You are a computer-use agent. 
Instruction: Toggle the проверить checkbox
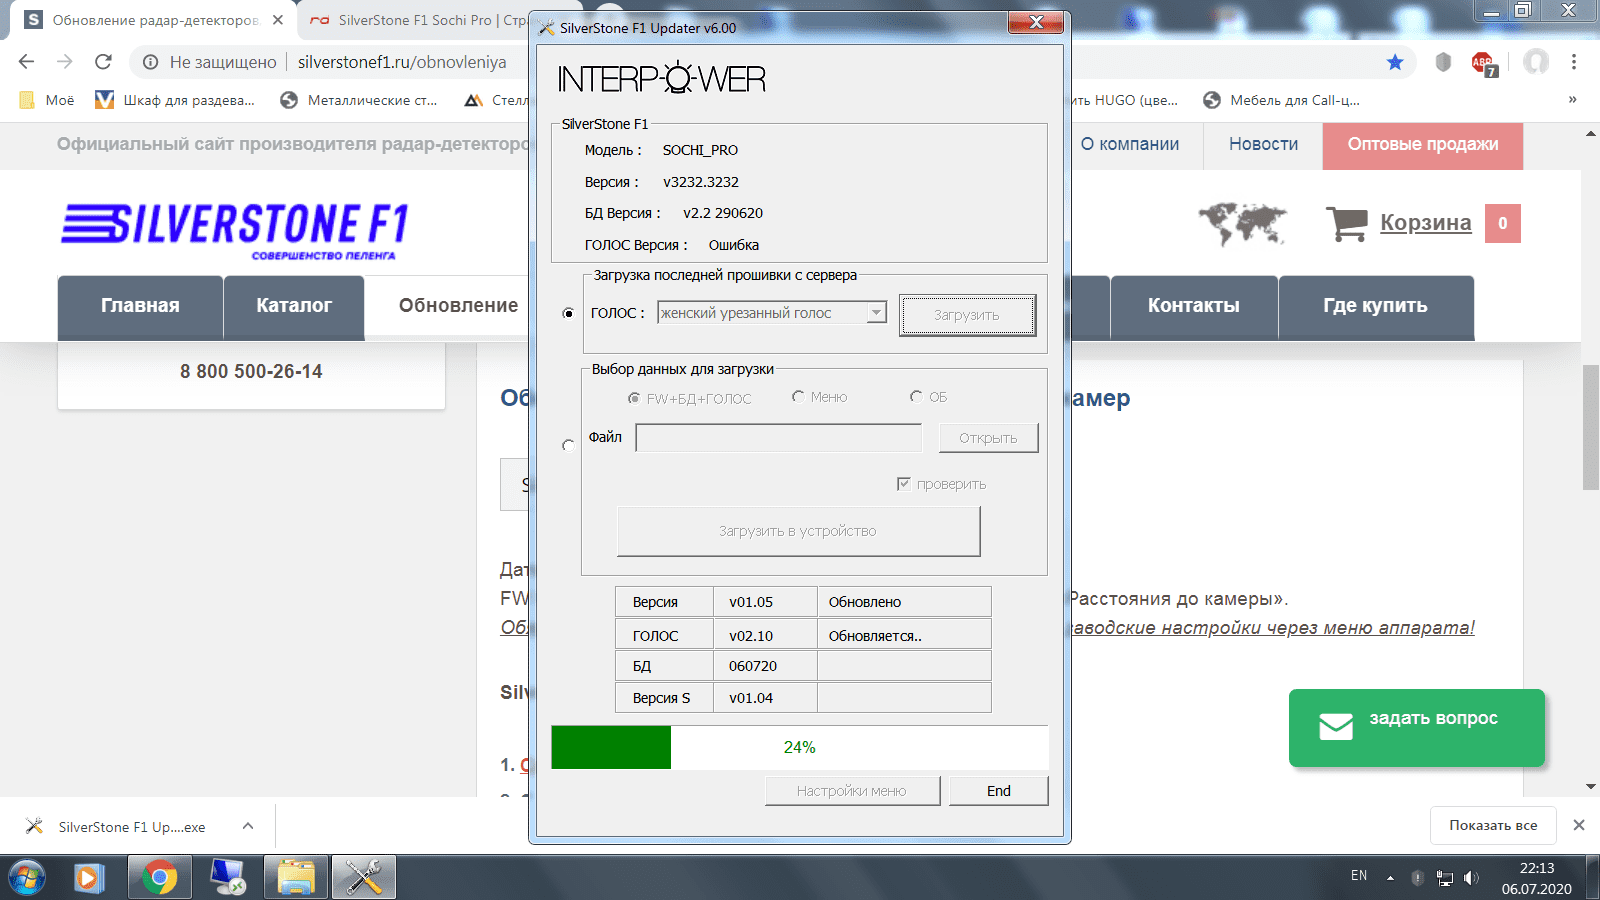(904, 484)
